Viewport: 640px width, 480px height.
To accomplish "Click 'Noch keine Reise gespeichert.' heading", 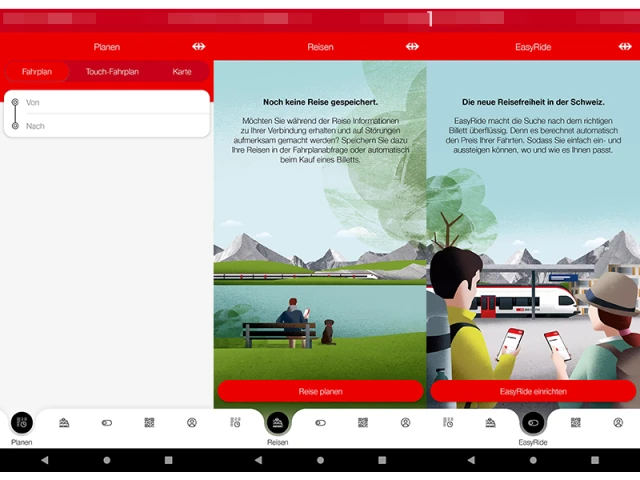I will (320, 102).
